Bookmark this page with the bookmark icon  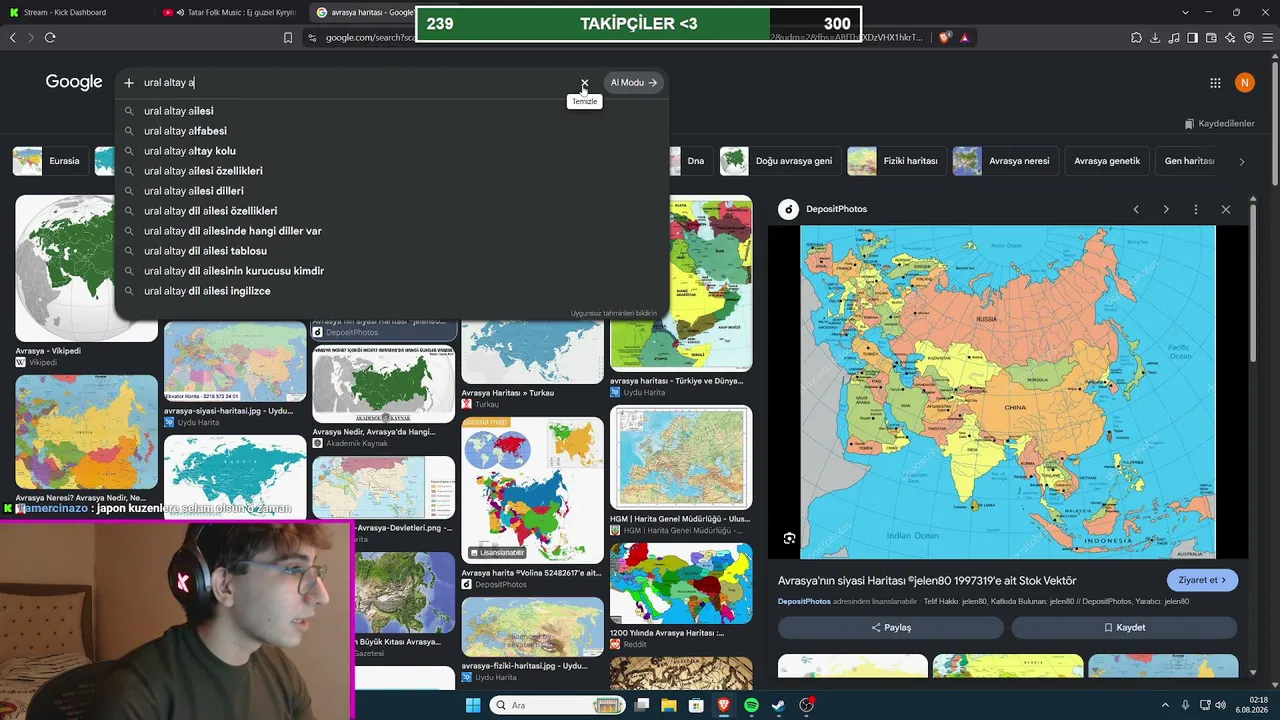[288, 38]
